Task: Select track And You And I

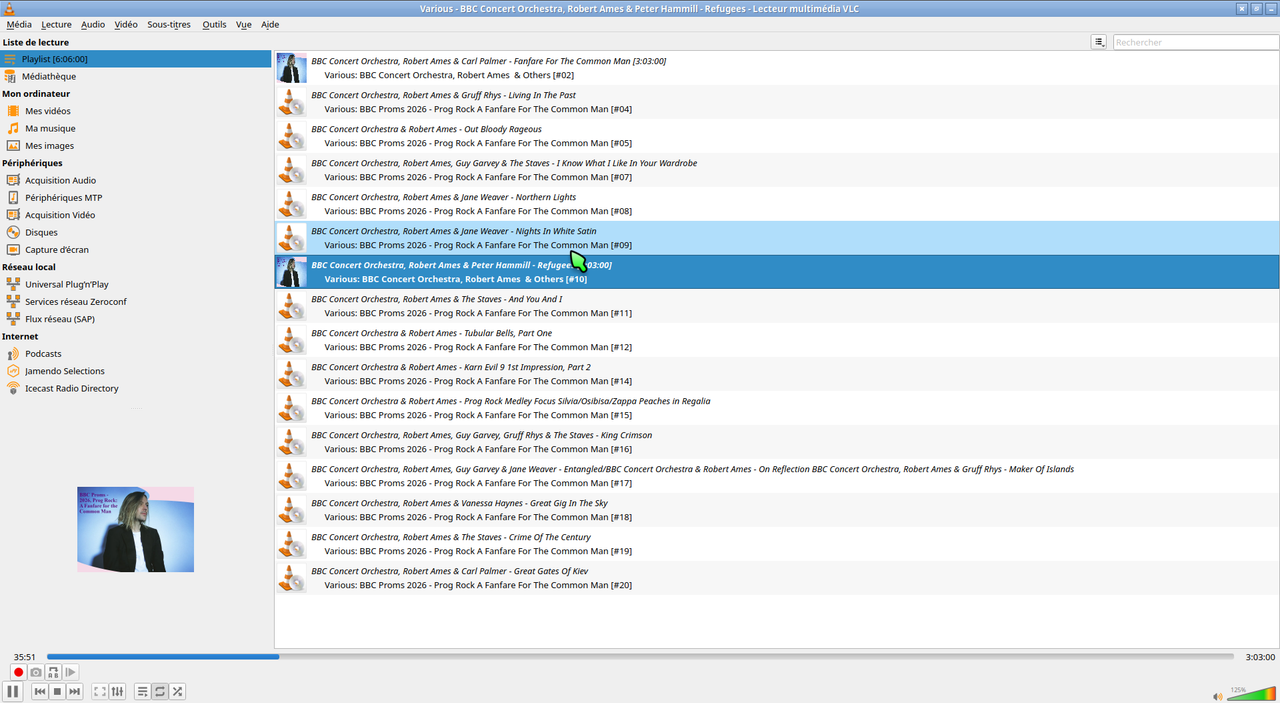Action: click(x=777, y=306)
